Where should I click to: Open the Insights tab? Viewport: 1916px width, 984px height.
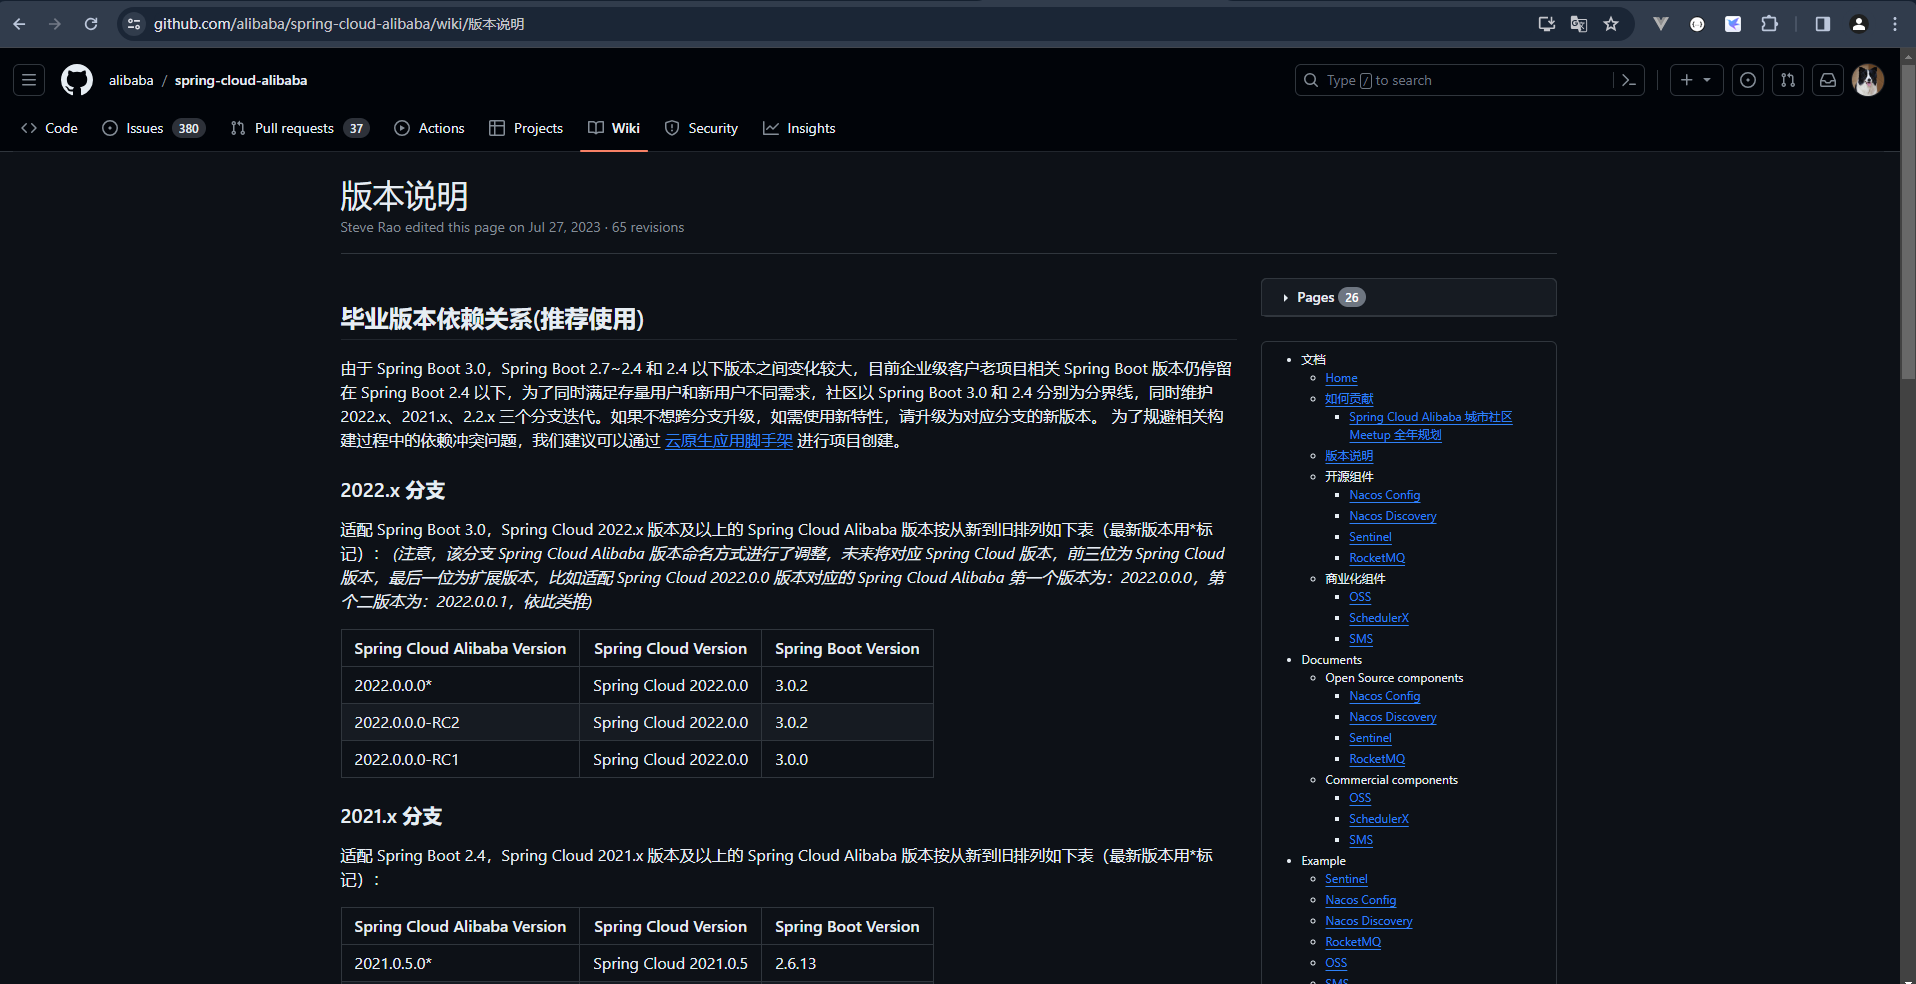(x=799, y=128)
